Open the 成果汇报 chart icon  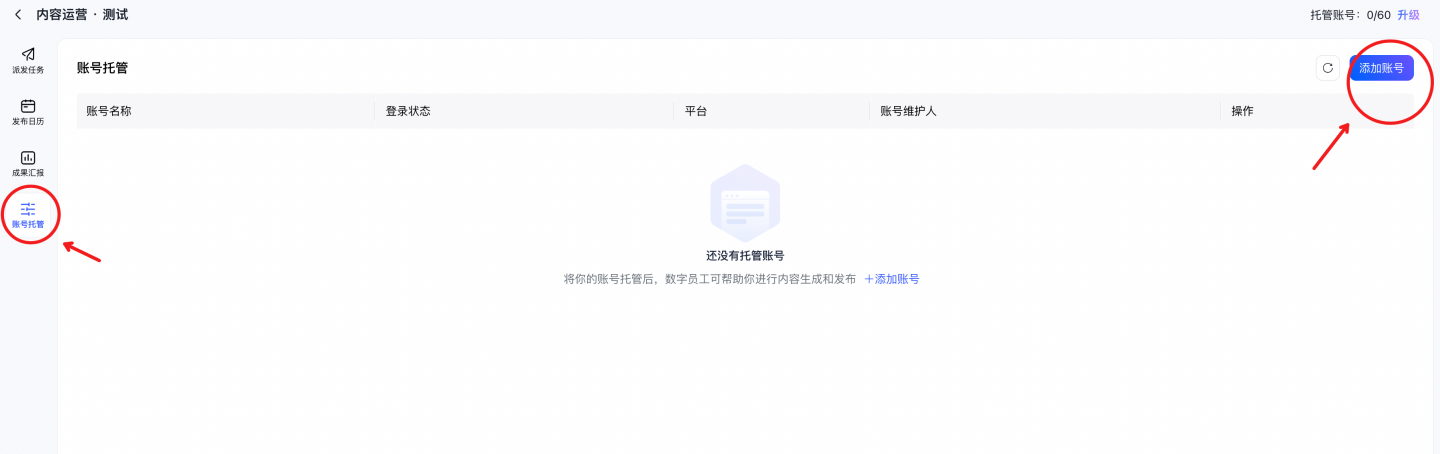[x=28, y=158]
